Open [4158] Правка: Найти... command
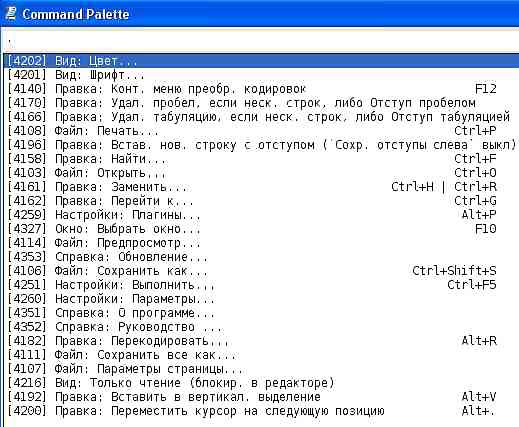Screen dimensions: 519x427 point(262,159)
